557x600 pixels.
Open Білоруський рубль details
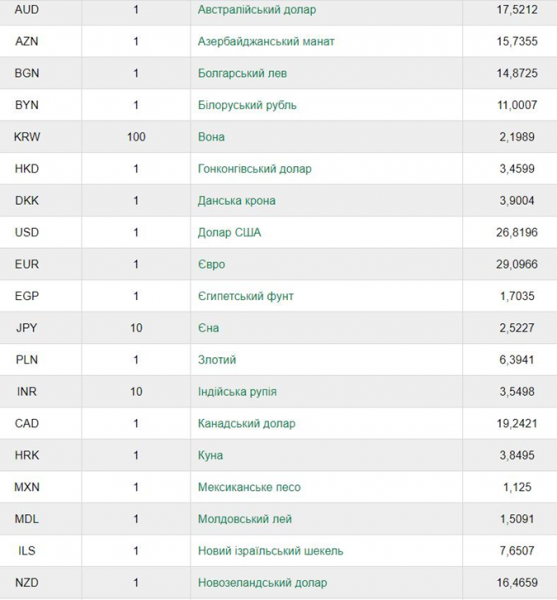(247, 105)
